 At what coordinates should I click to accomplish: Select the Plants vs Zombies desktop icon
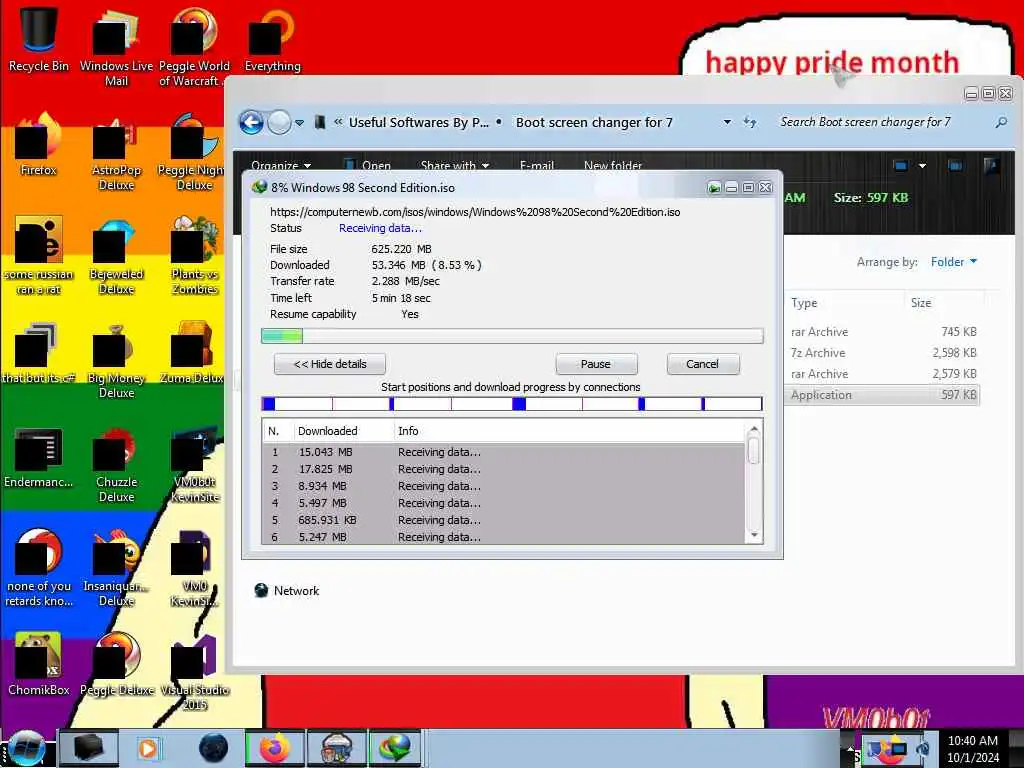click(195, 256)
